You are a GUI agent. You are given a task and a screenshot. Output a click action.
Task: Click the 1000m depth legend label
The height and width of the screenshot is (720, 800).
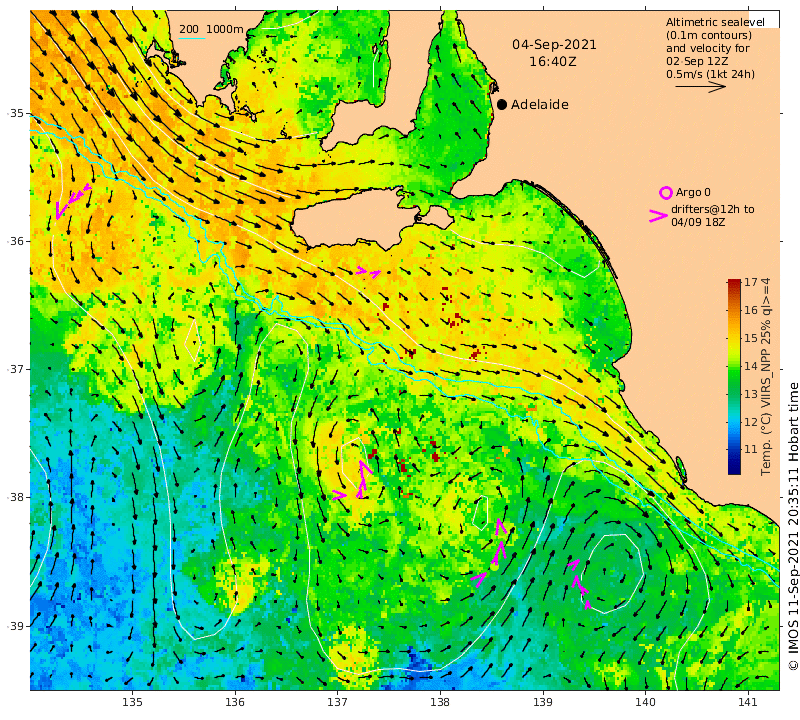point(225,30)
